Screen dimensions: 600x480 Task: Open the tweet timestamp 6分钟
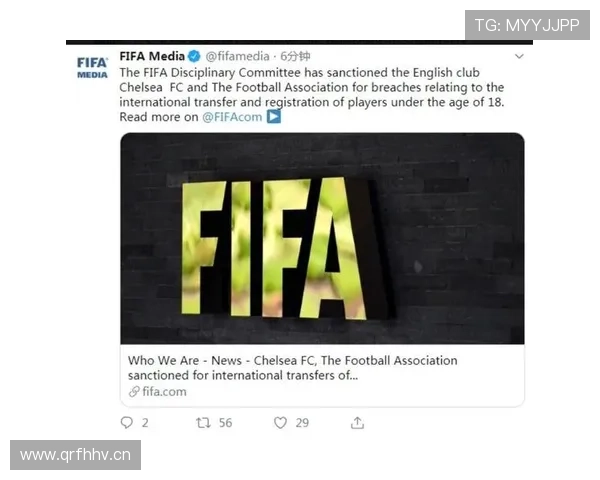tap(295, 56)
